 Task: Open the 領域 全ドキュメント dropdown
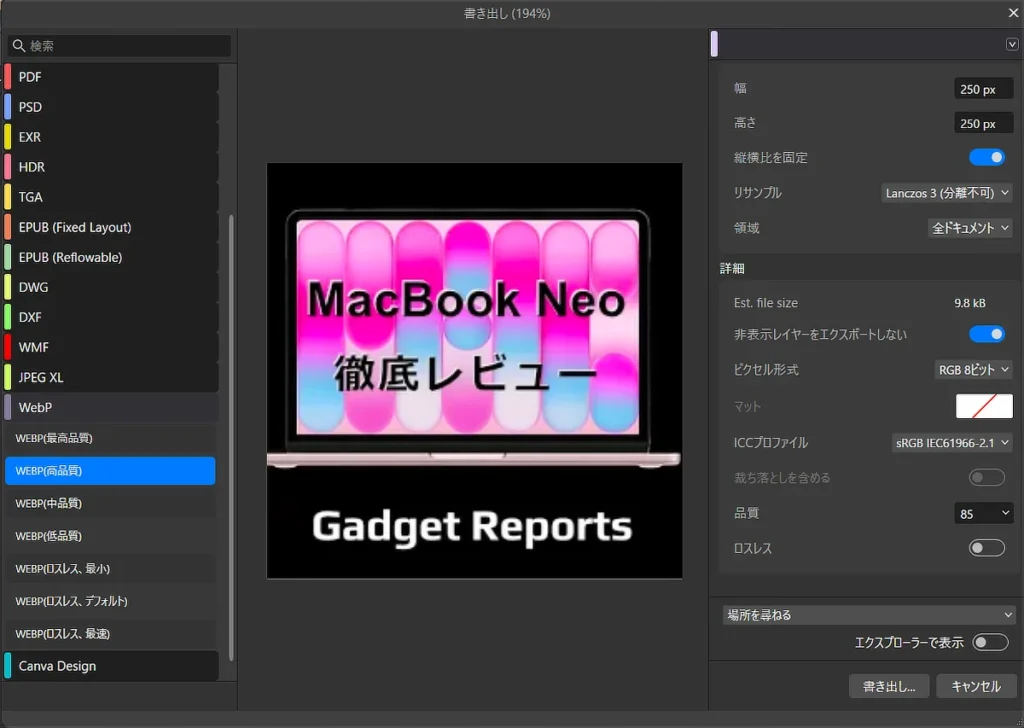point(970,228)
